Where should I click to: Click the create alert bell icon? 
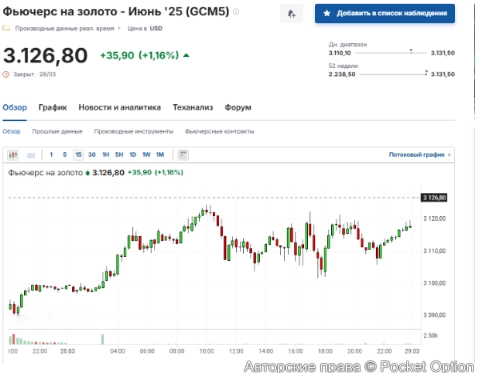(292, 14)
